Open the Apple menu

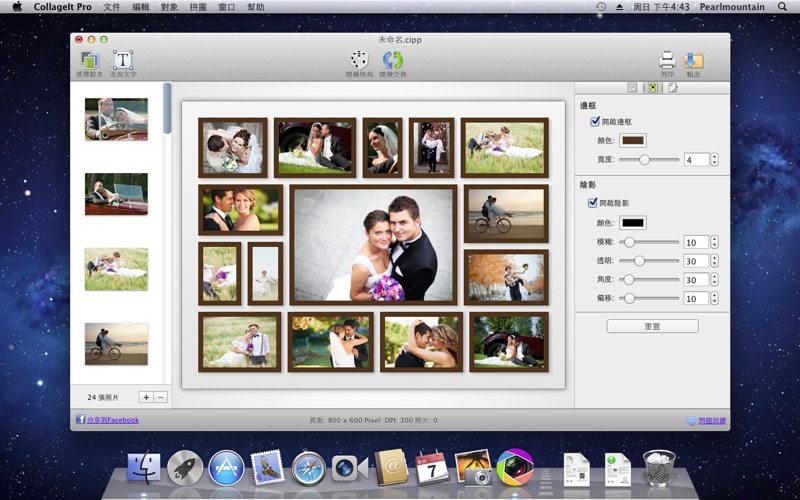coord(17,7)
